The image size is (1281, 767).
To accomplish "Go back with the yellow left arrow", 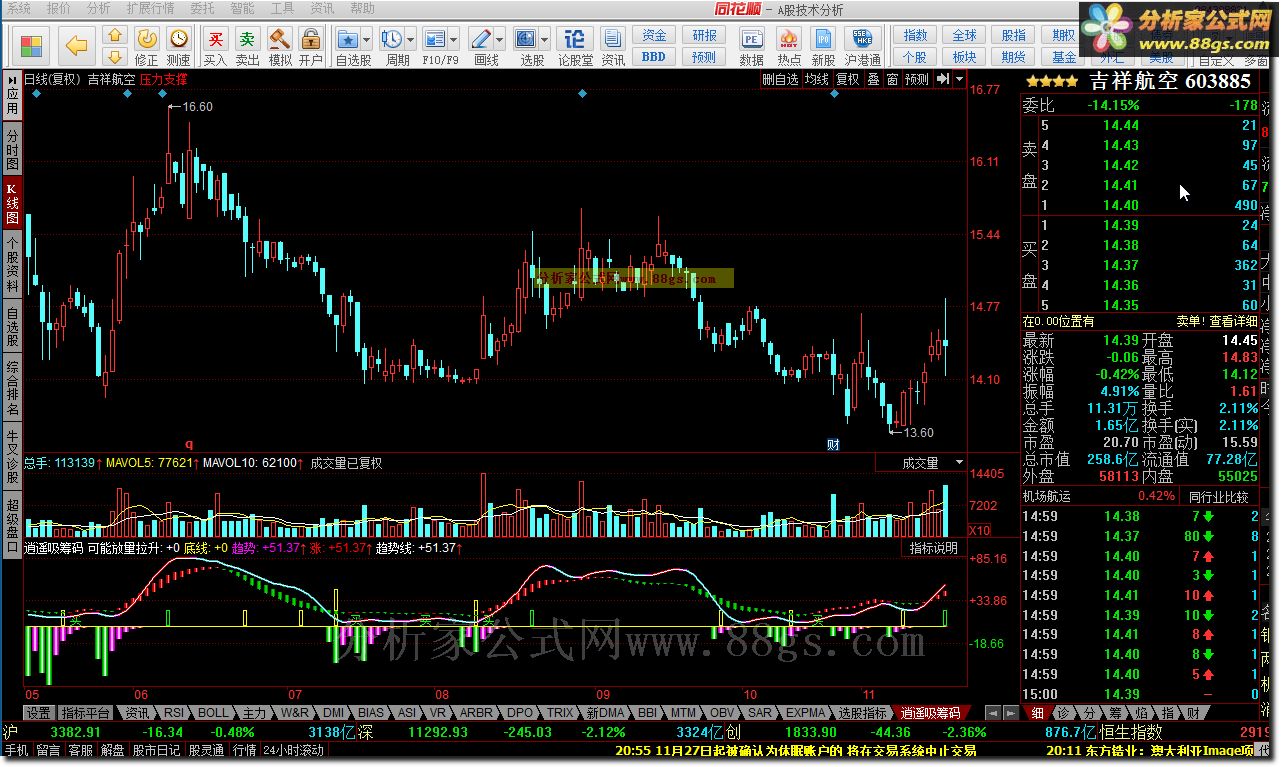I will [77, 46].
